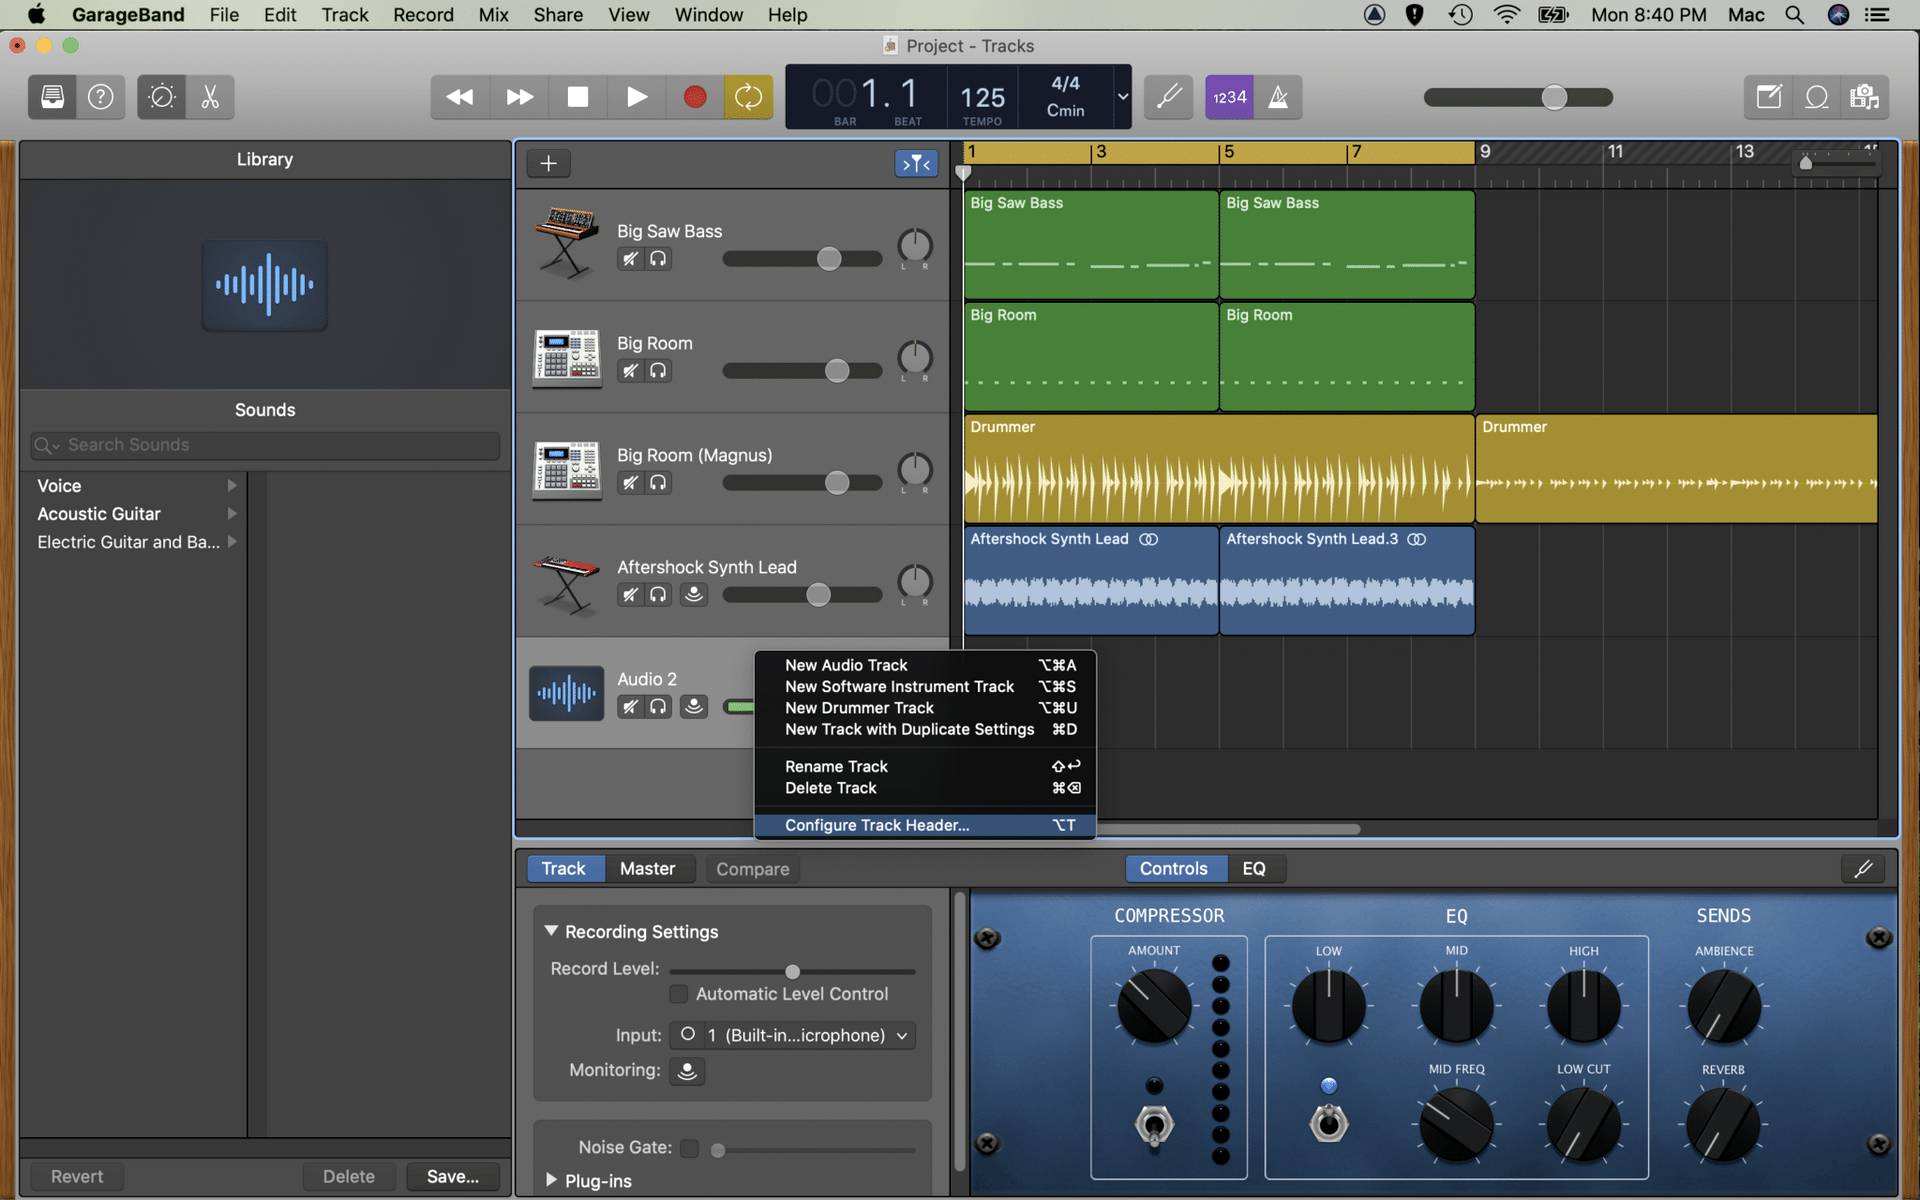Image resolution: width=1920 pixels, height=1200 pixels.
Task: Click the Revert button
Action: (76, 1176)
